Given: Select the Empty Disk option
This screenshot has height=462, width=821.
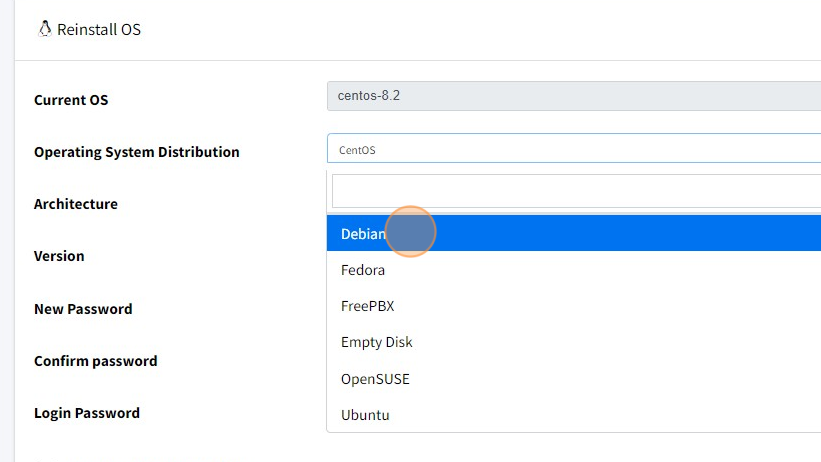Looking at the screenshot, I should point(574,342).
